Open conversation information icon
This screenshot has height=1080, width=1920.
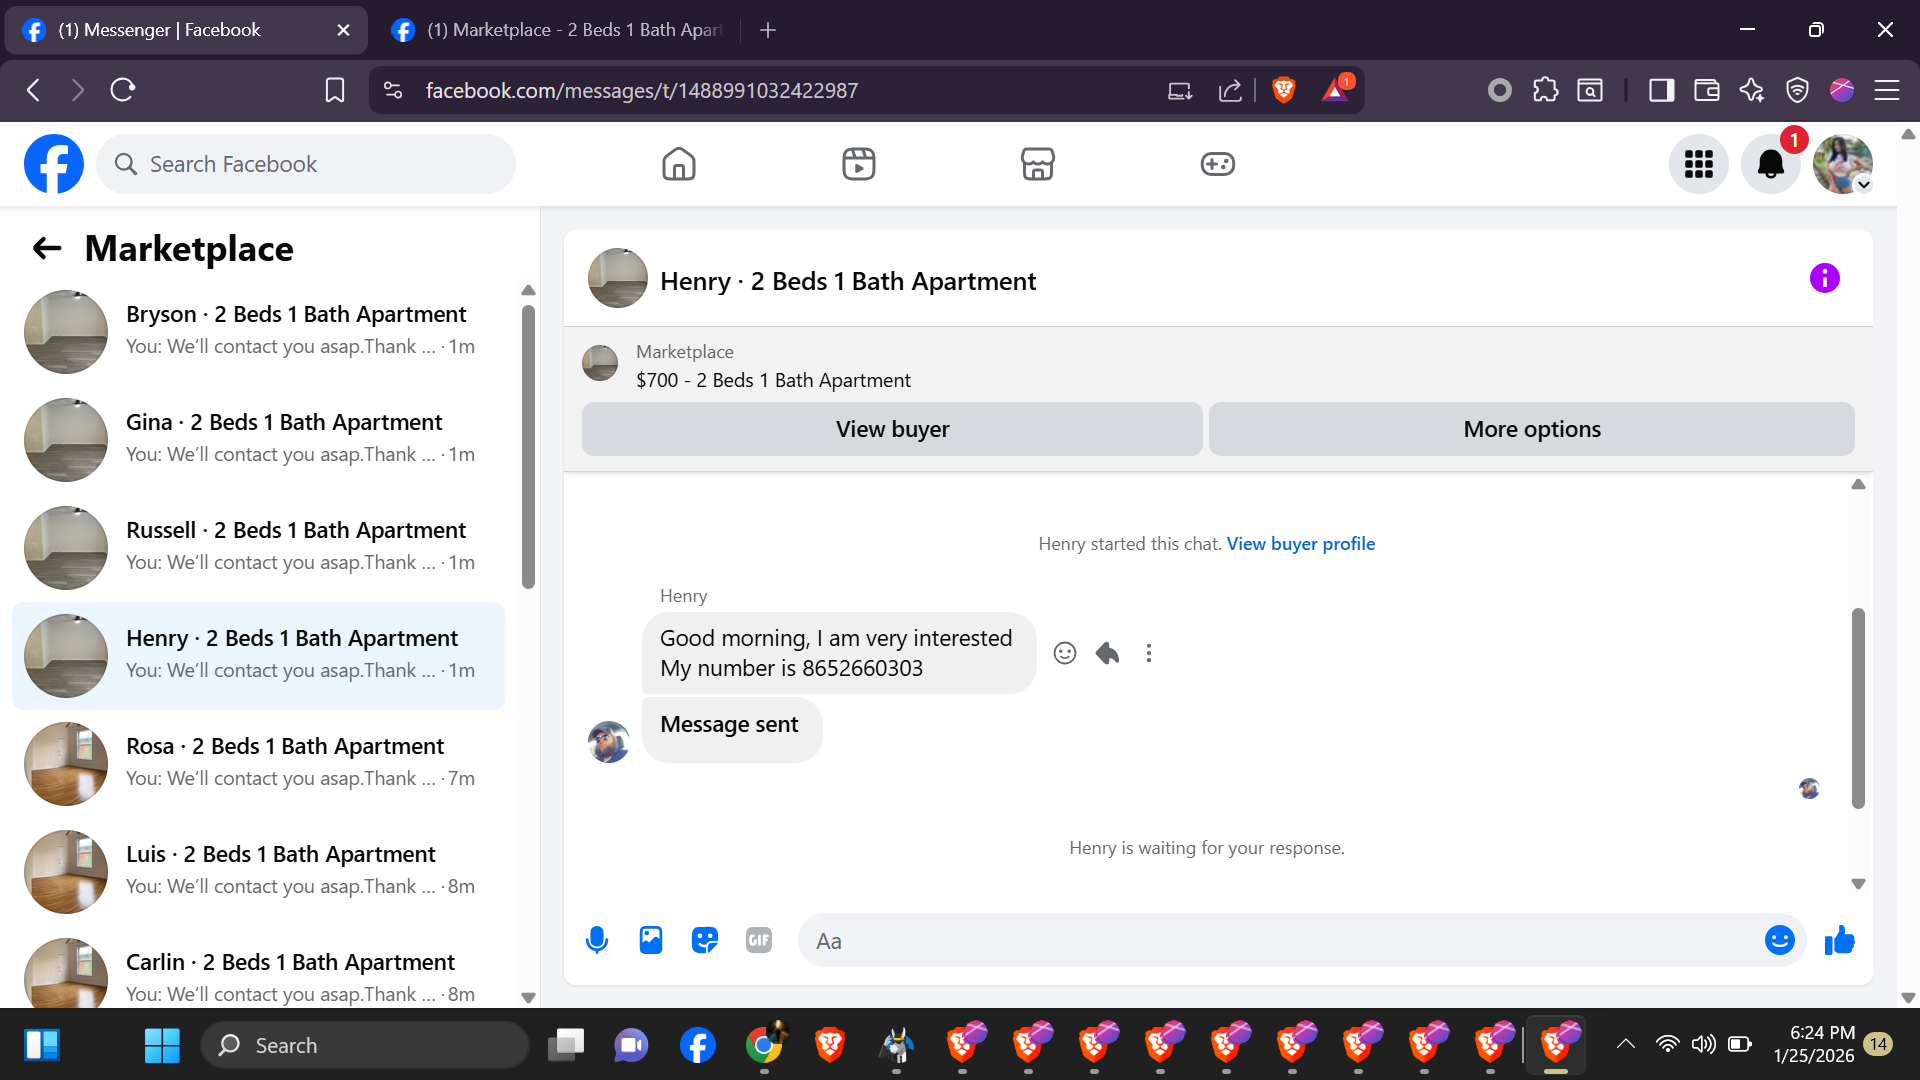click(1825, 278)
